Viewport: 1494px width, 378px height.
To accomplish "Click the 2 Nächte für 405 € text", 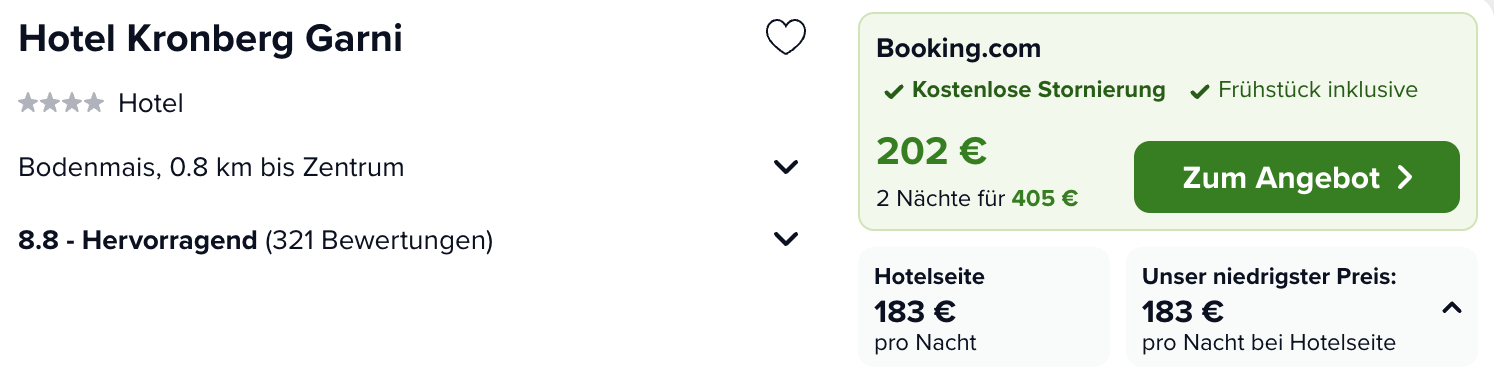I will (x=977, y=198).
